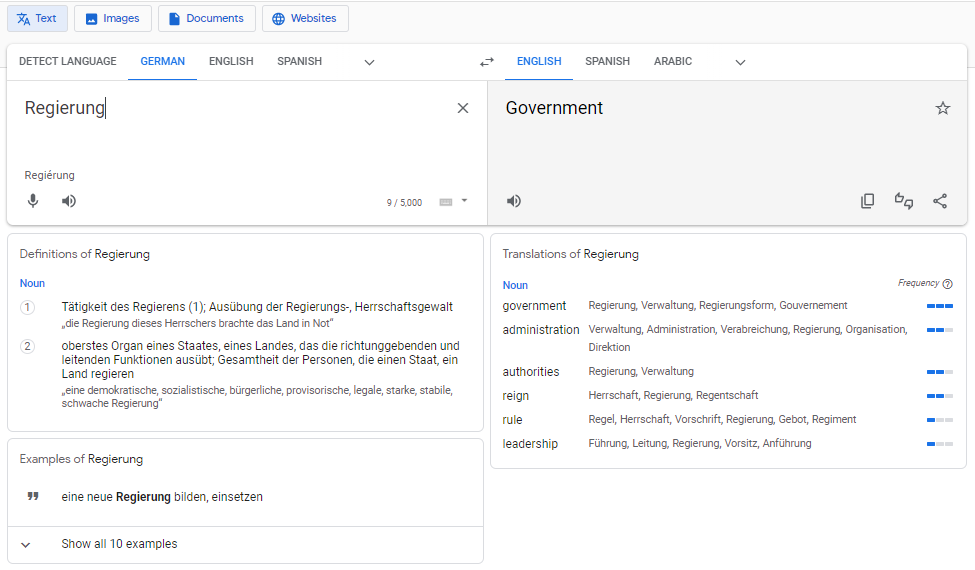Click reverse translation 'Direktion'
Viewport: 975px width, 570px height.
[609, 347]
